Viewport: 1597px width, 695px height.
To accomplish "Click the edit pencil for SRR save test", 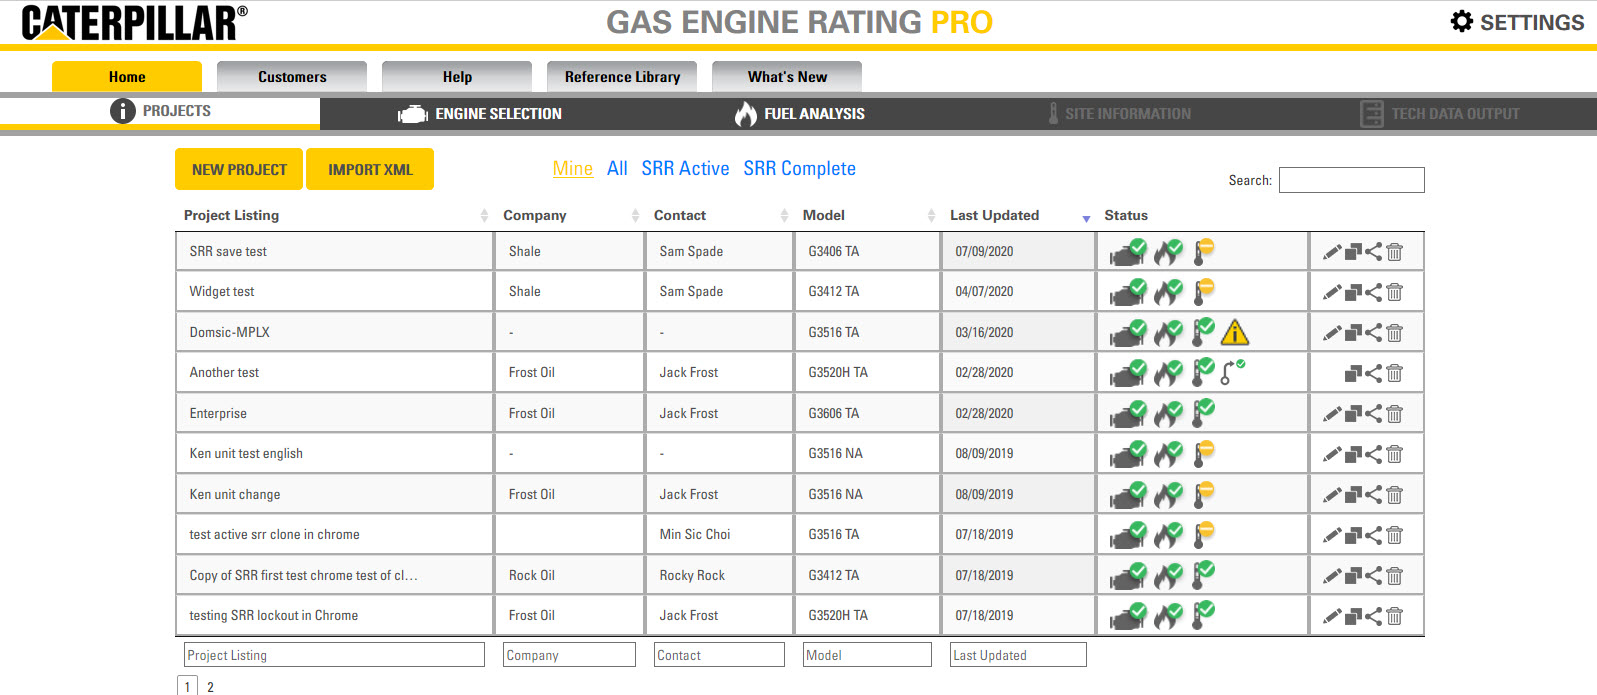I will [1332, 252].
